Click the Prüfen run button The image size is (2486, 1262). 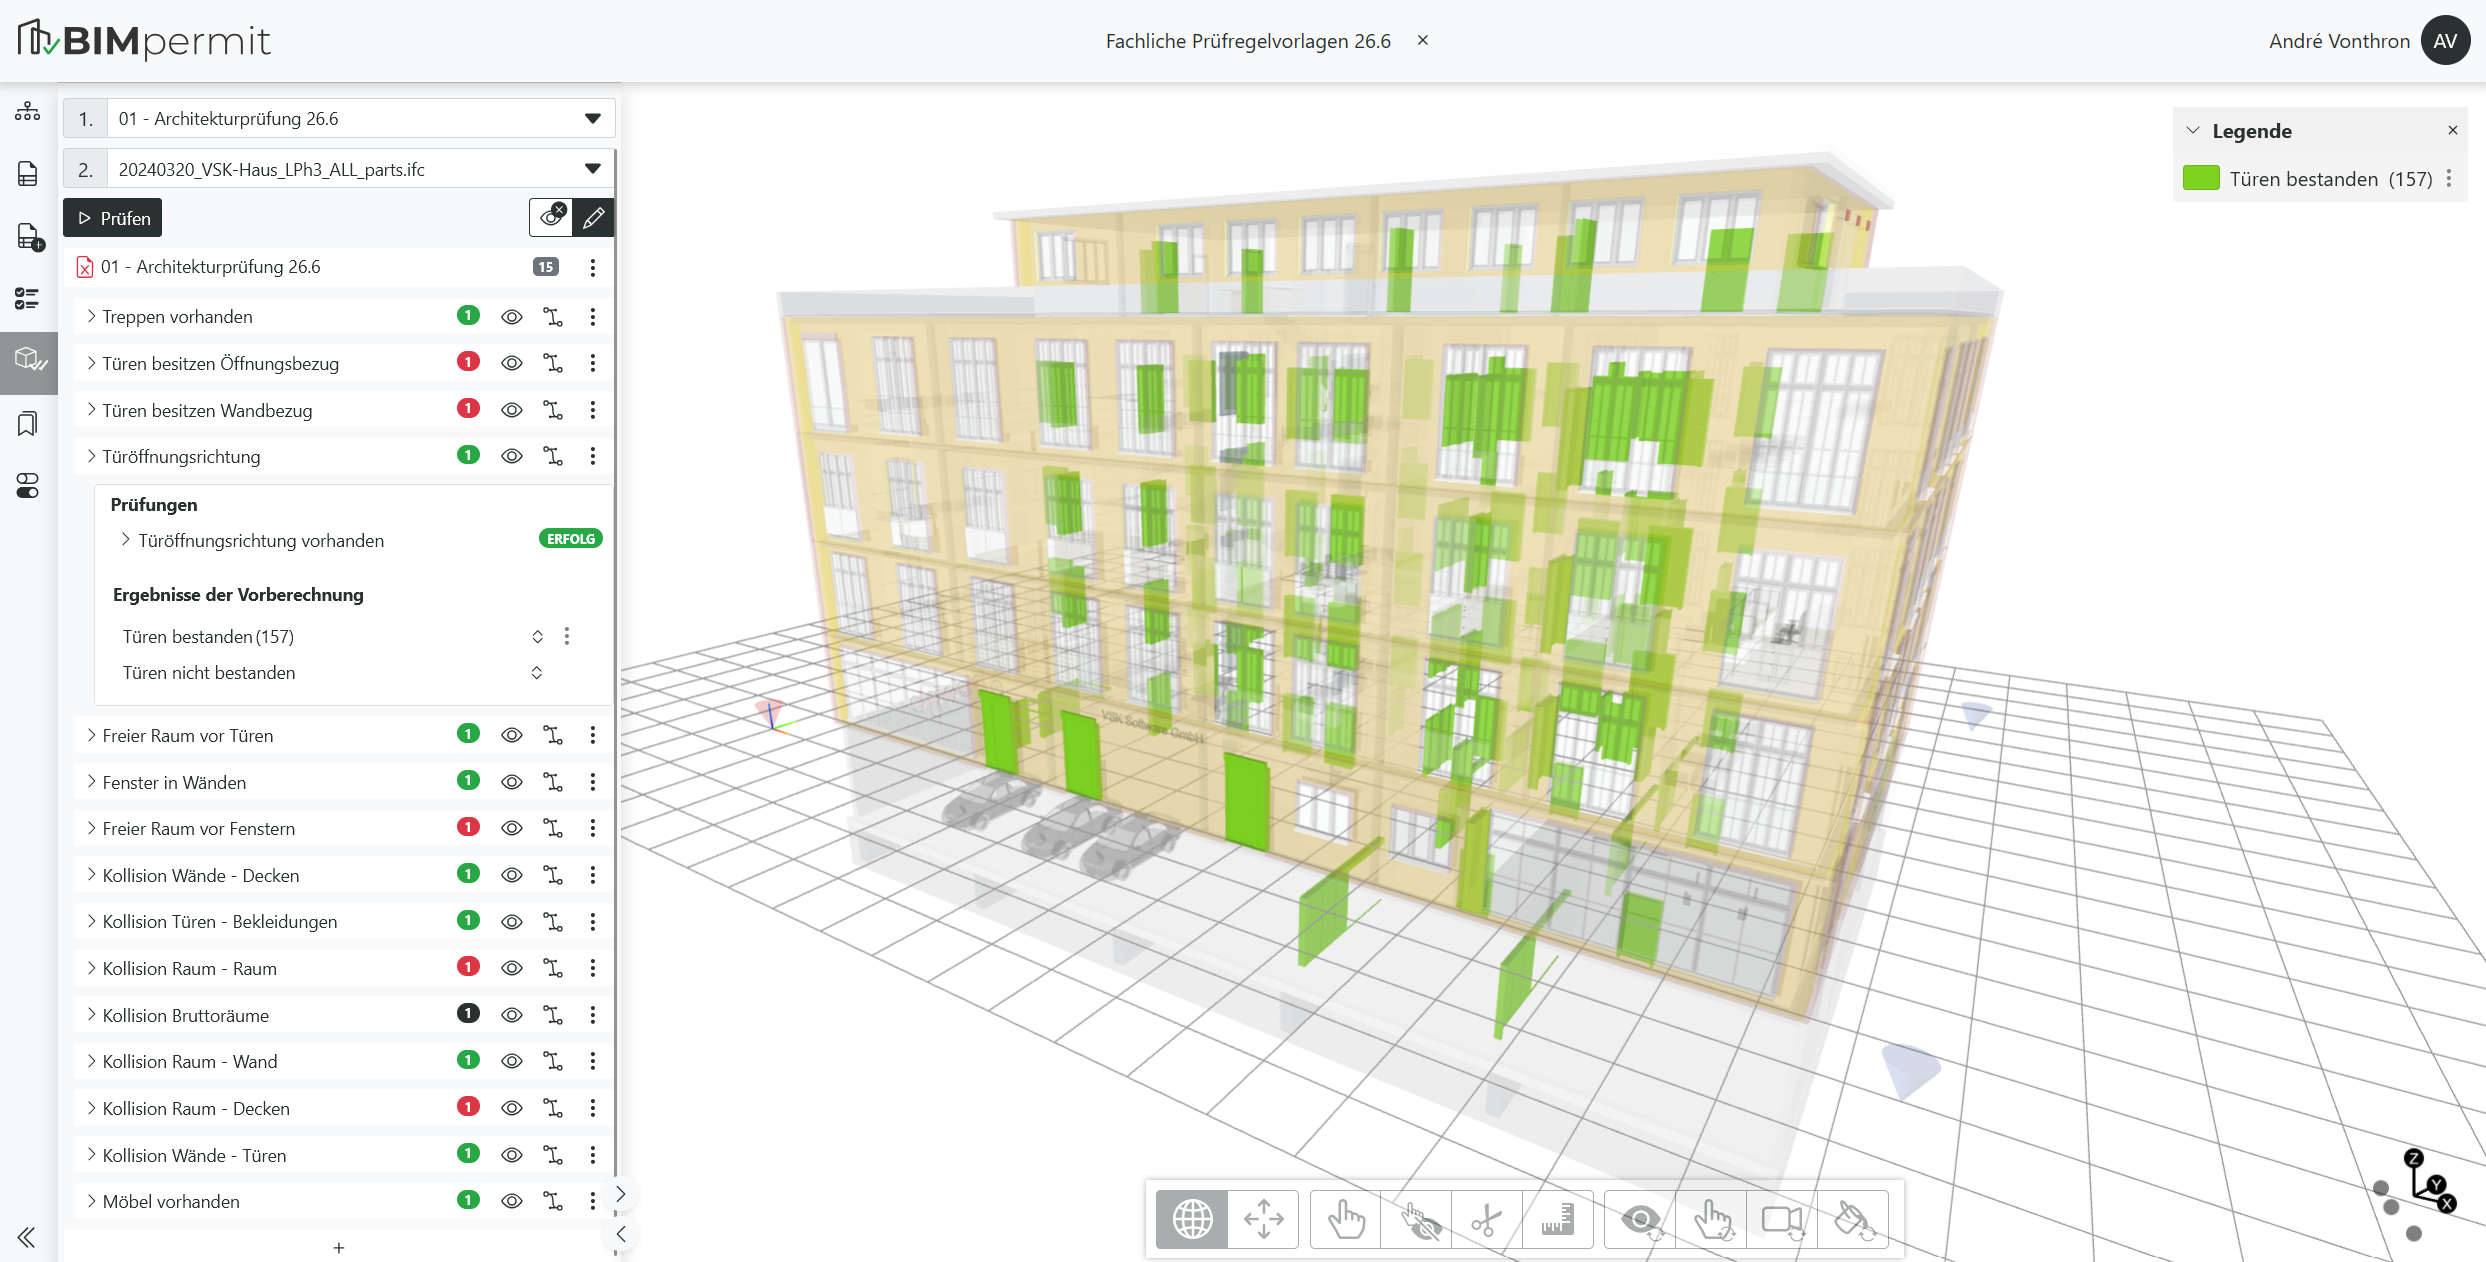pyautogui.click(x=113, y=218)
